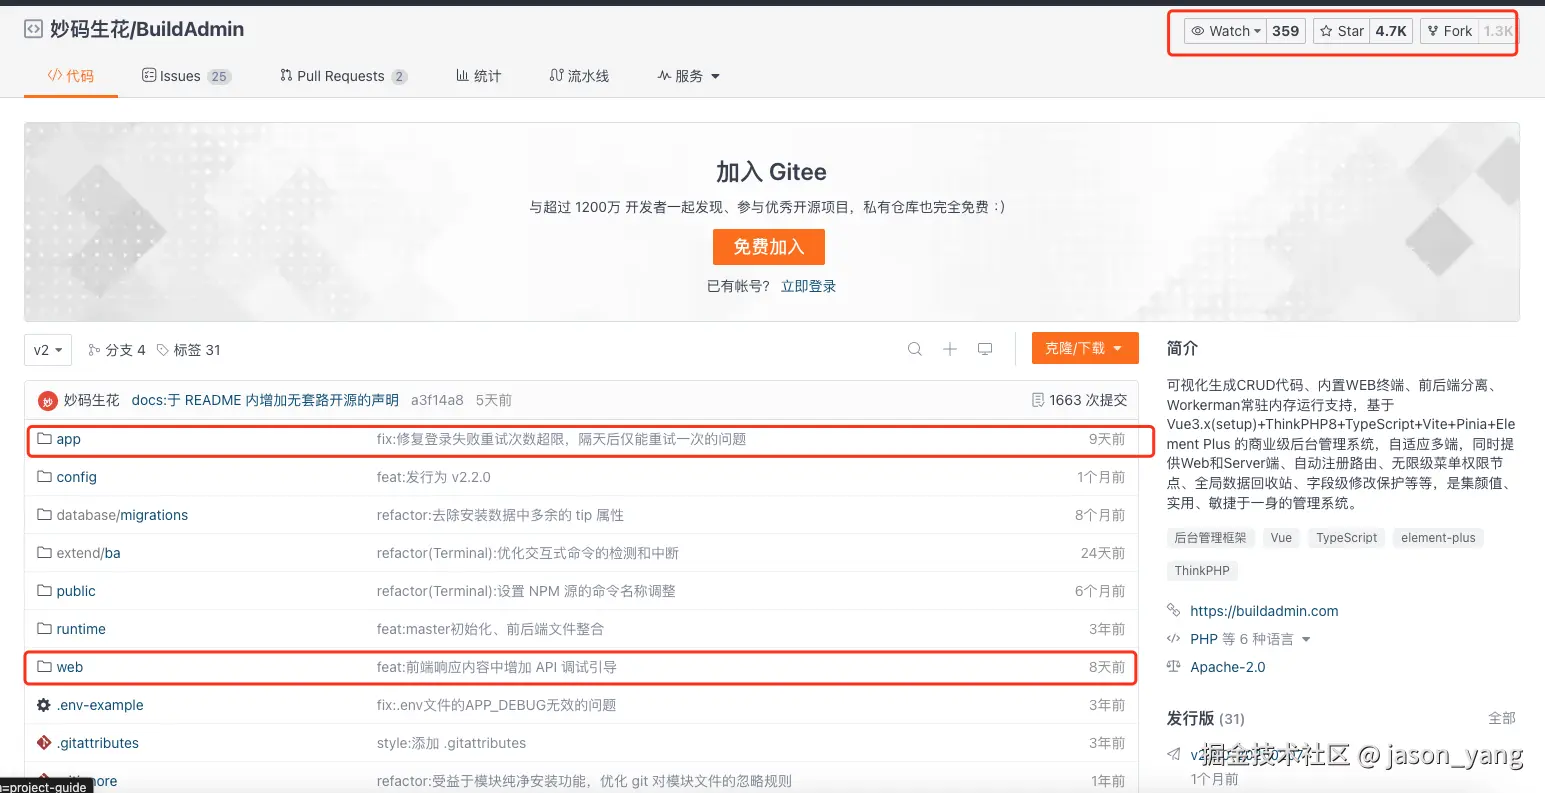Click the branch icon beside 分支 4
1545x793 pixels.
(94, 350)
